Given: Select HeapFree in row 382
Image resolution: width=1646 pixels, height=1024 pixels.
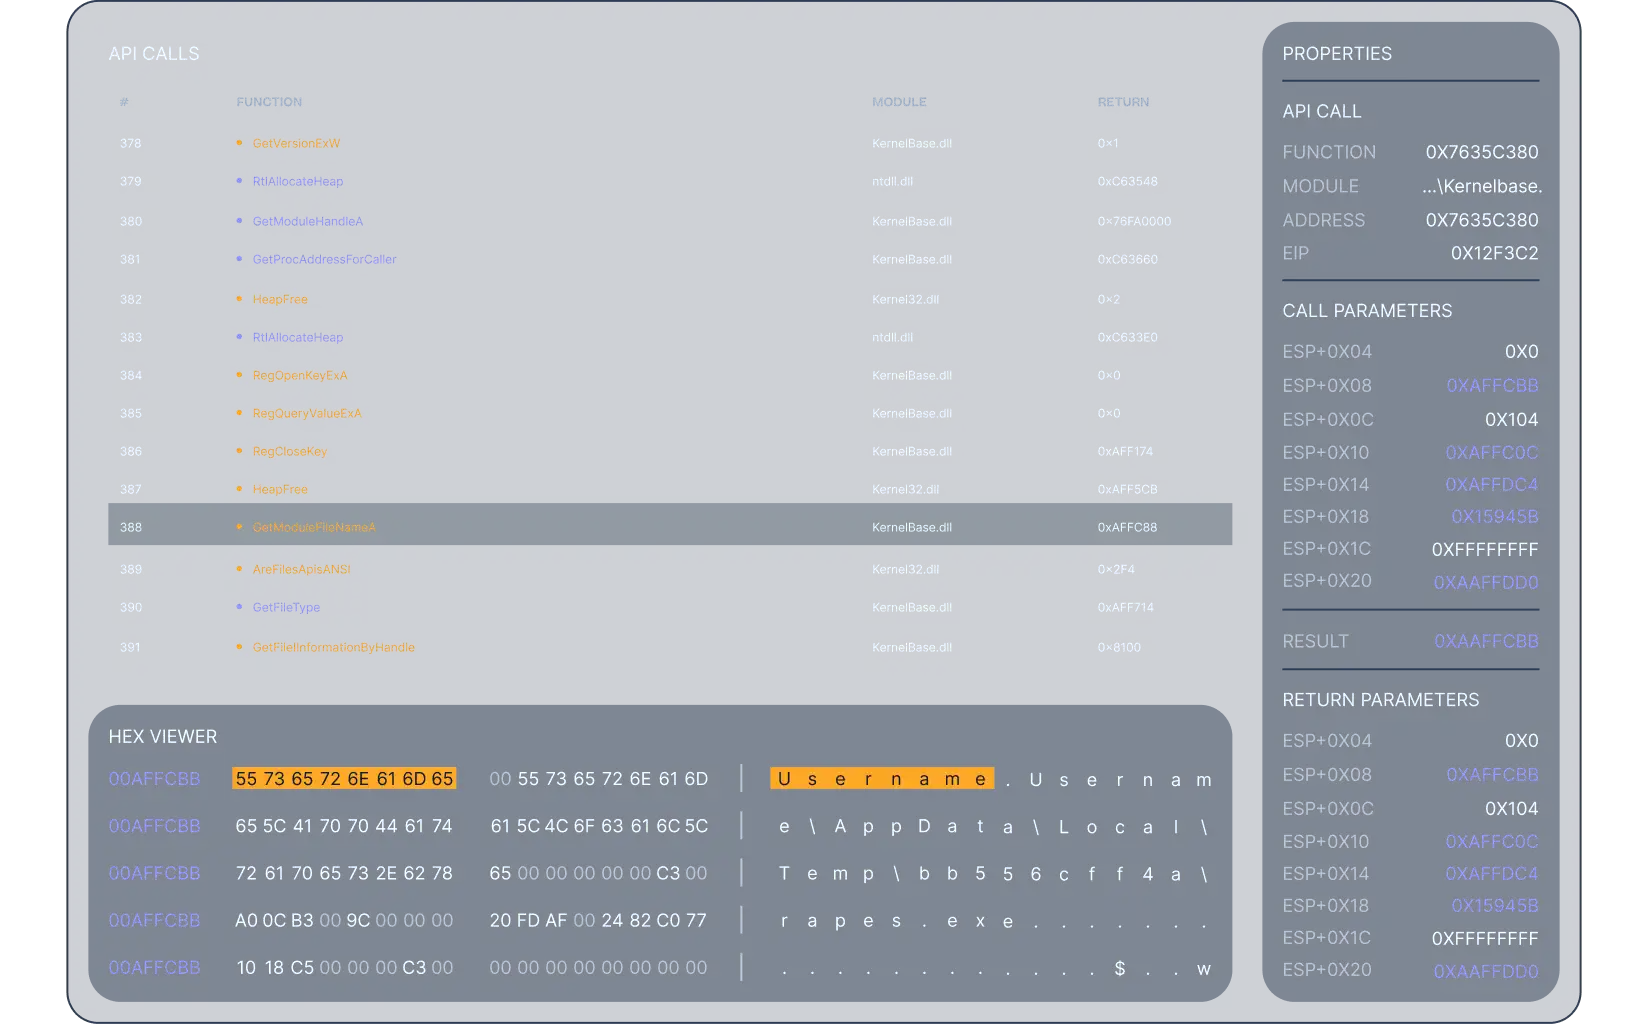Looking at the screenshot, I should point(280,299).
